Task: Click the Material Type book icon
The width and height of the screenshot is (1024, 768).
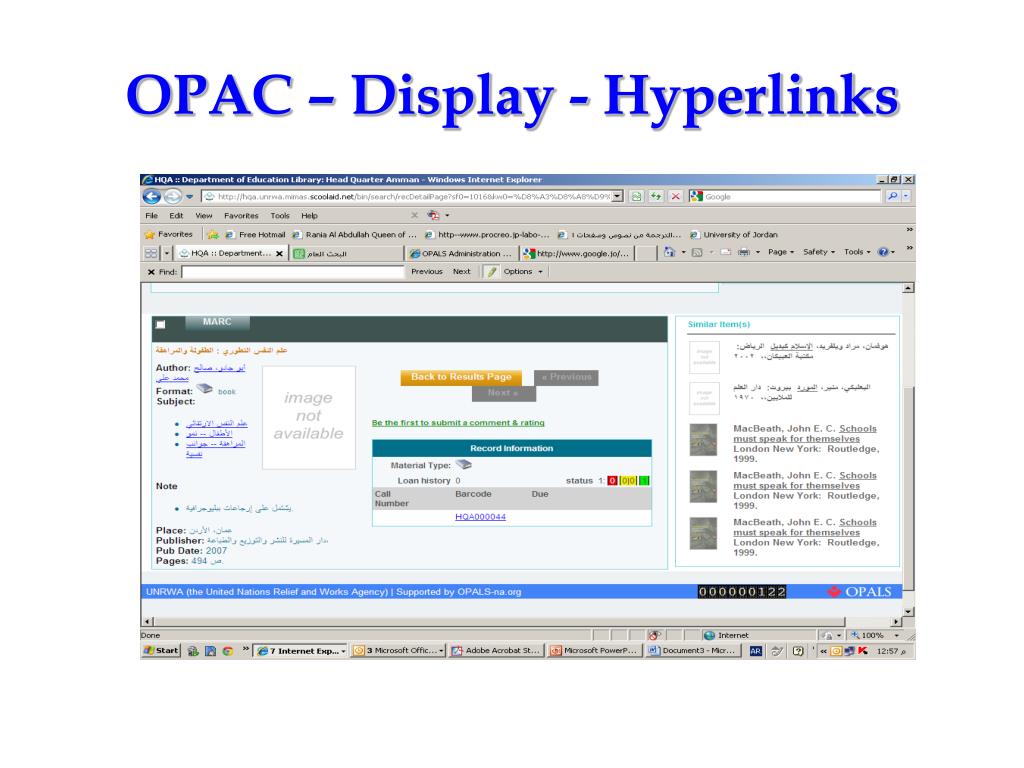Action: click(463, 464)
